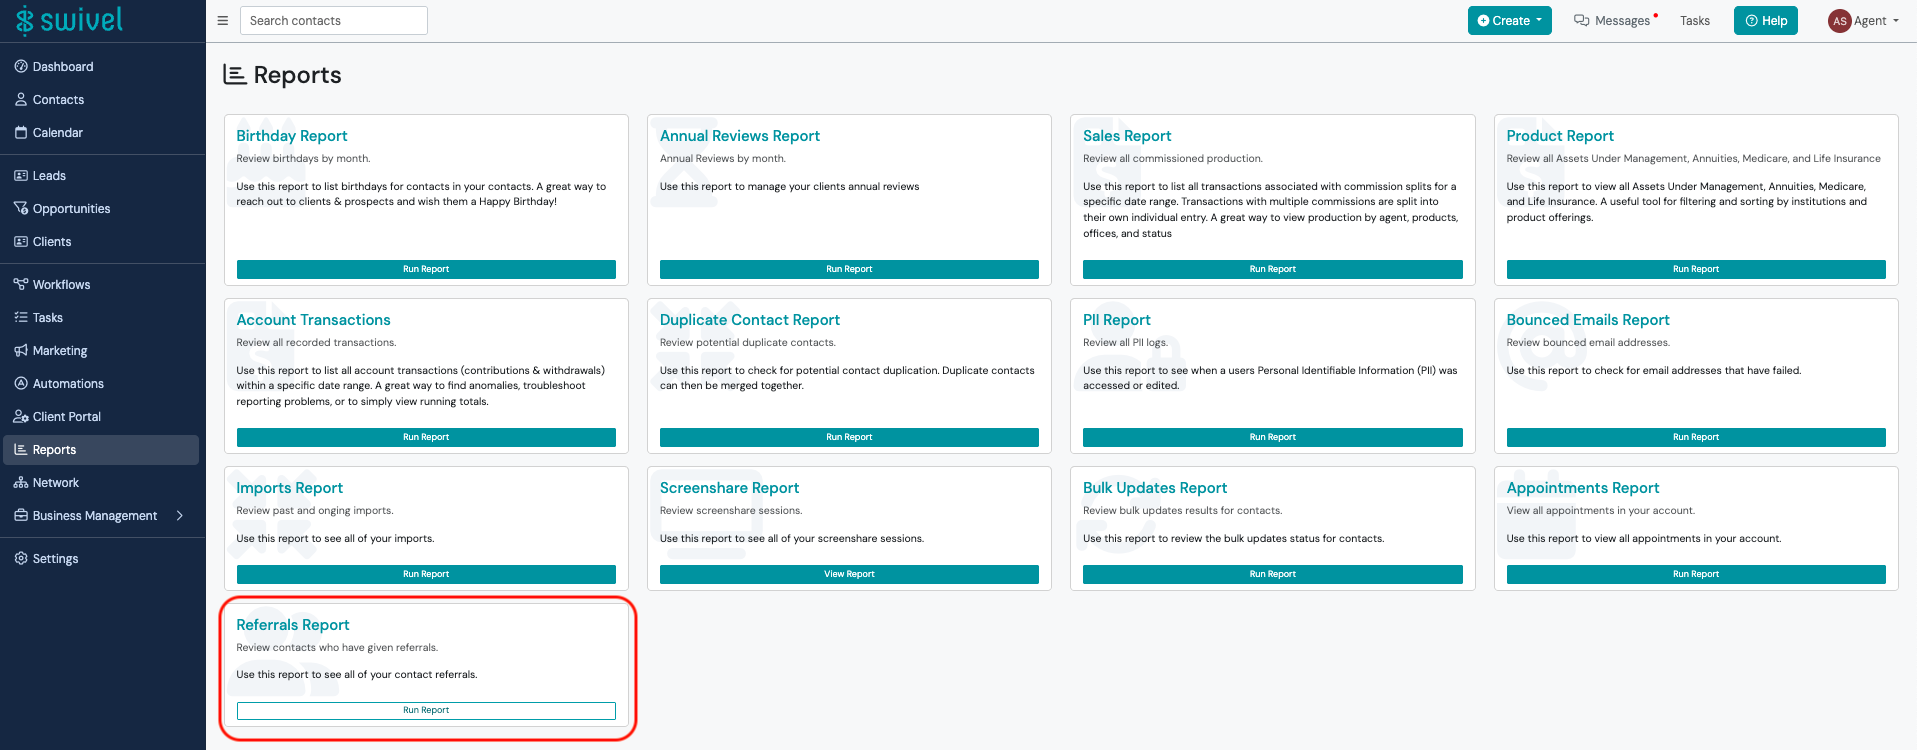
Task: Open the Dashboard icon in sidebar
Action: pos(21,67)
